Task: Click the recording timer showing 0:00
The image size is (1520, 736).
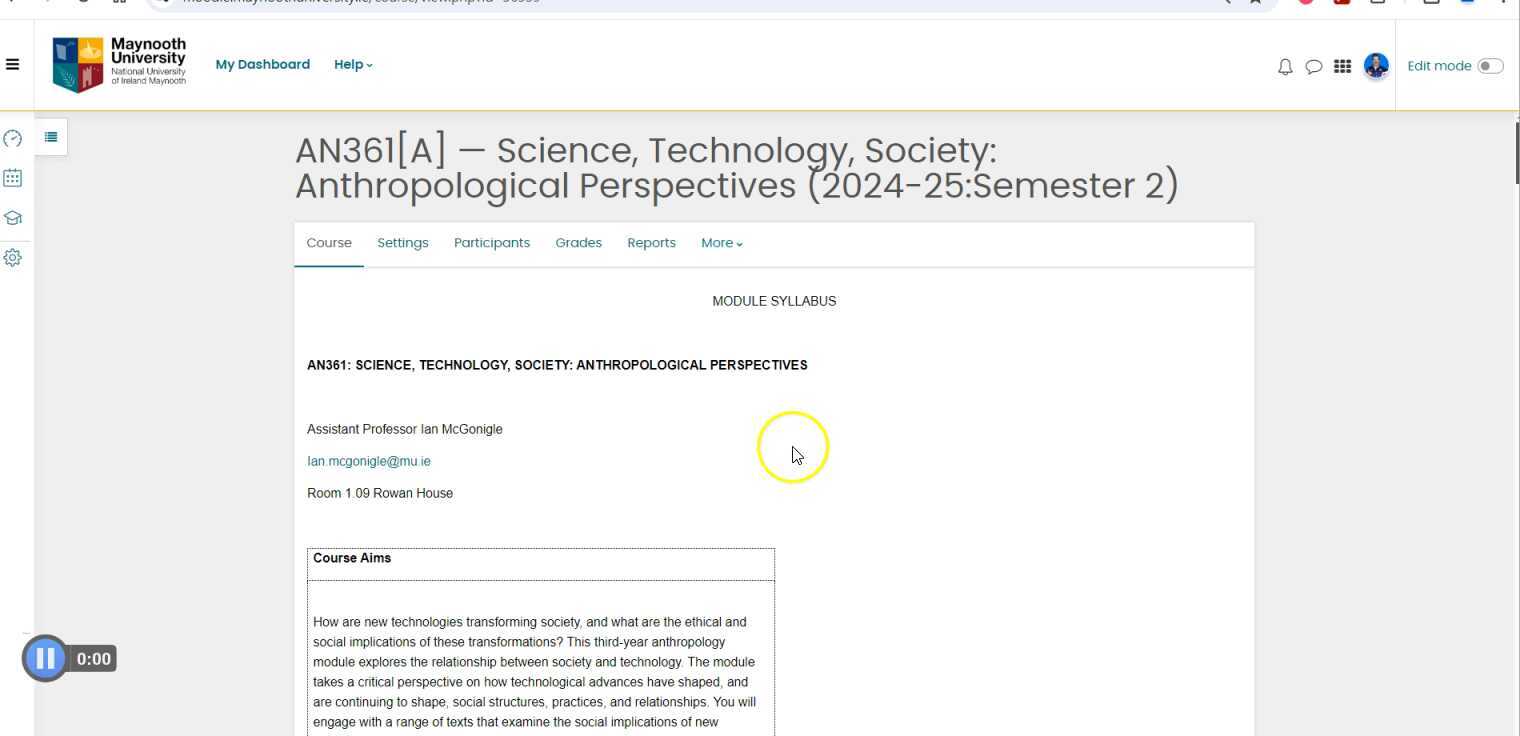Action: tap(94, 659)
